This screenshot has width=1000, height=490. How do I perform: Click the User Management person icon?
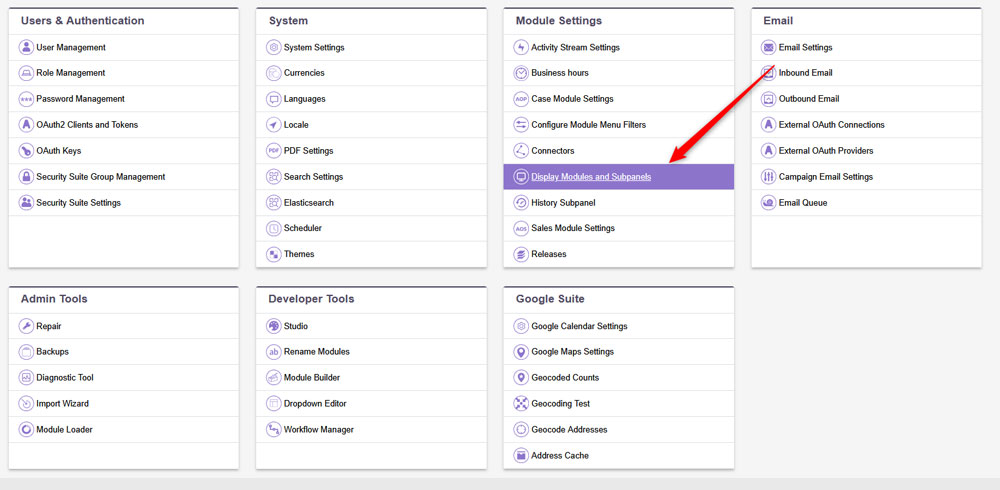tap(26, 47)
